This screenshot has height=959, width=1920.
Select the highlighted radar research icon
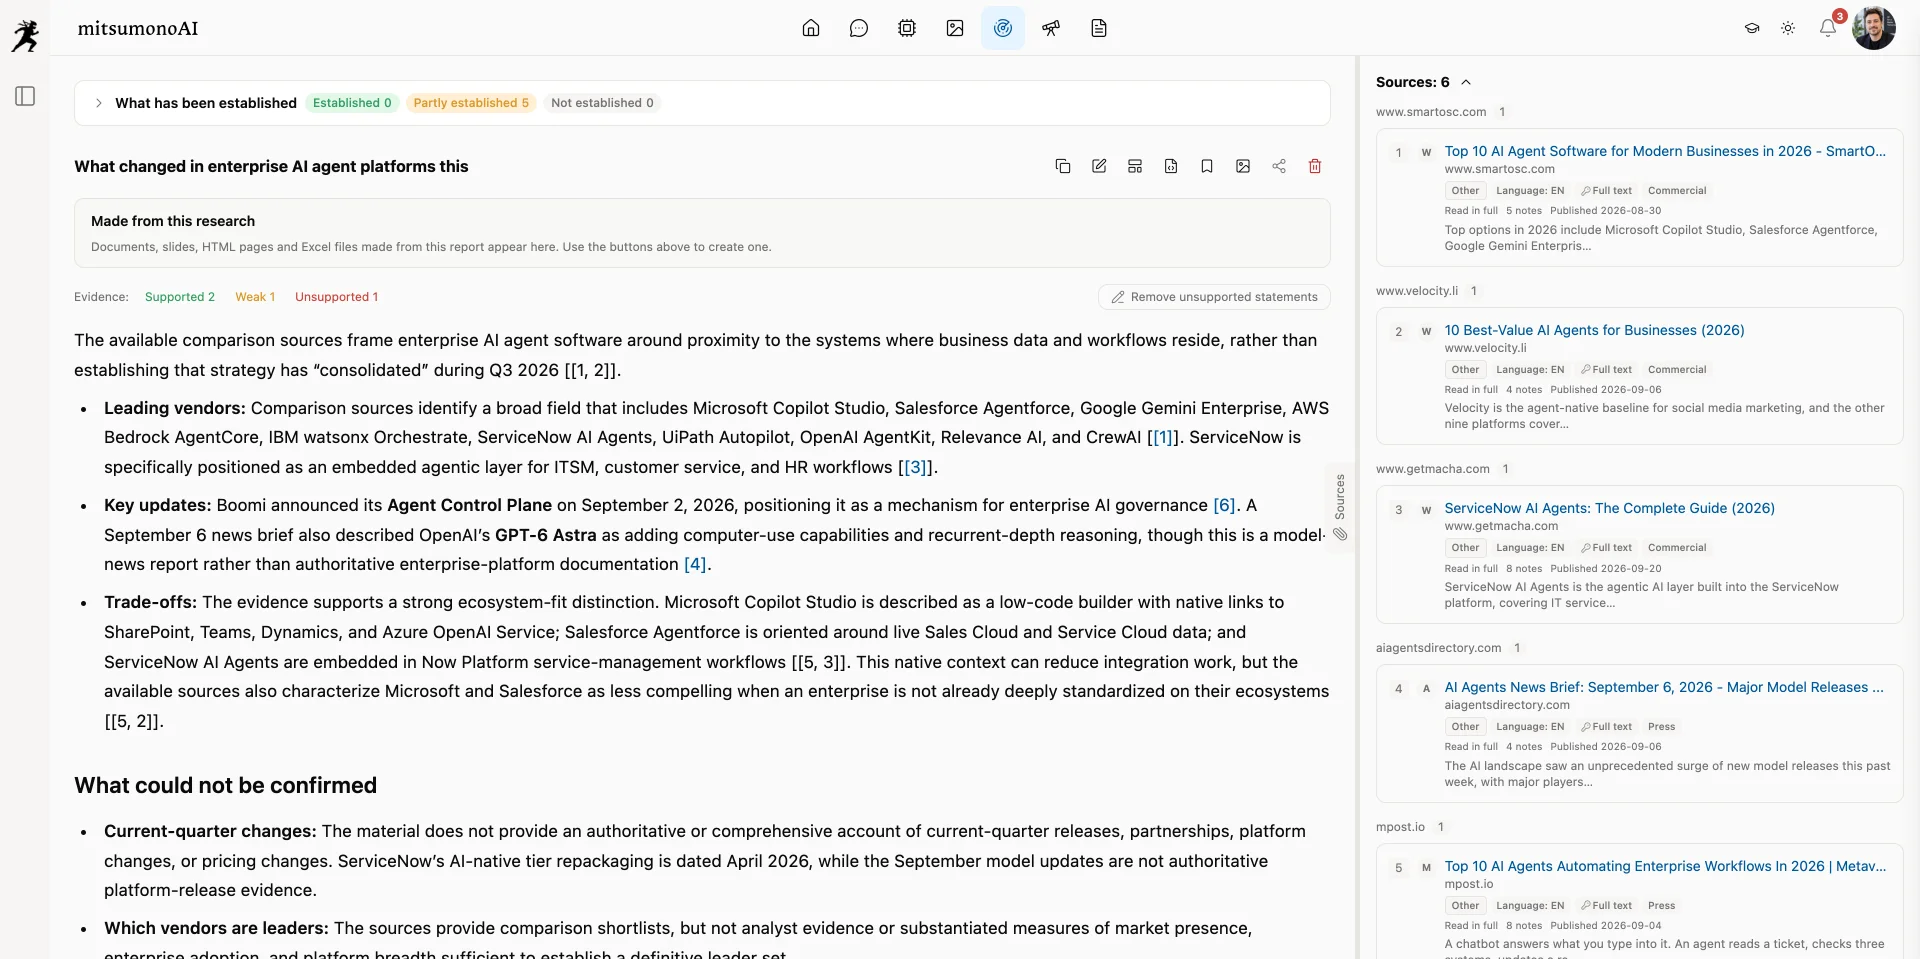[x=1003, y=28]
